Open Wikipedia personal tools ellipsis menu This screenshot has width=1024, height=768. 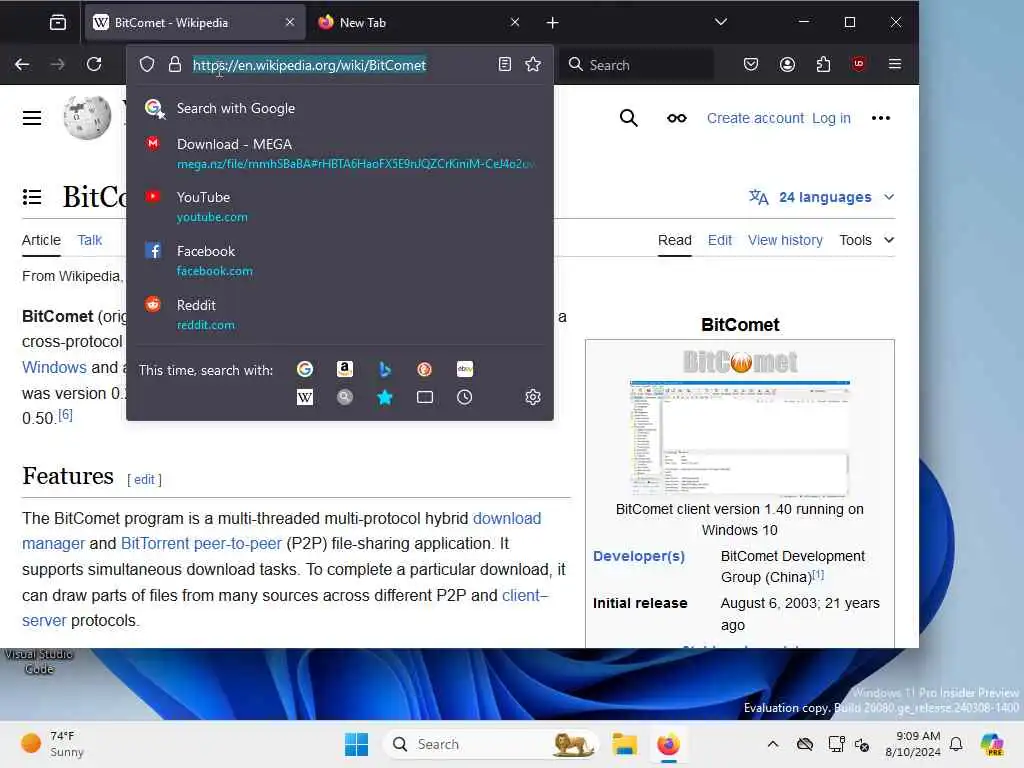(x=880, y=118)
